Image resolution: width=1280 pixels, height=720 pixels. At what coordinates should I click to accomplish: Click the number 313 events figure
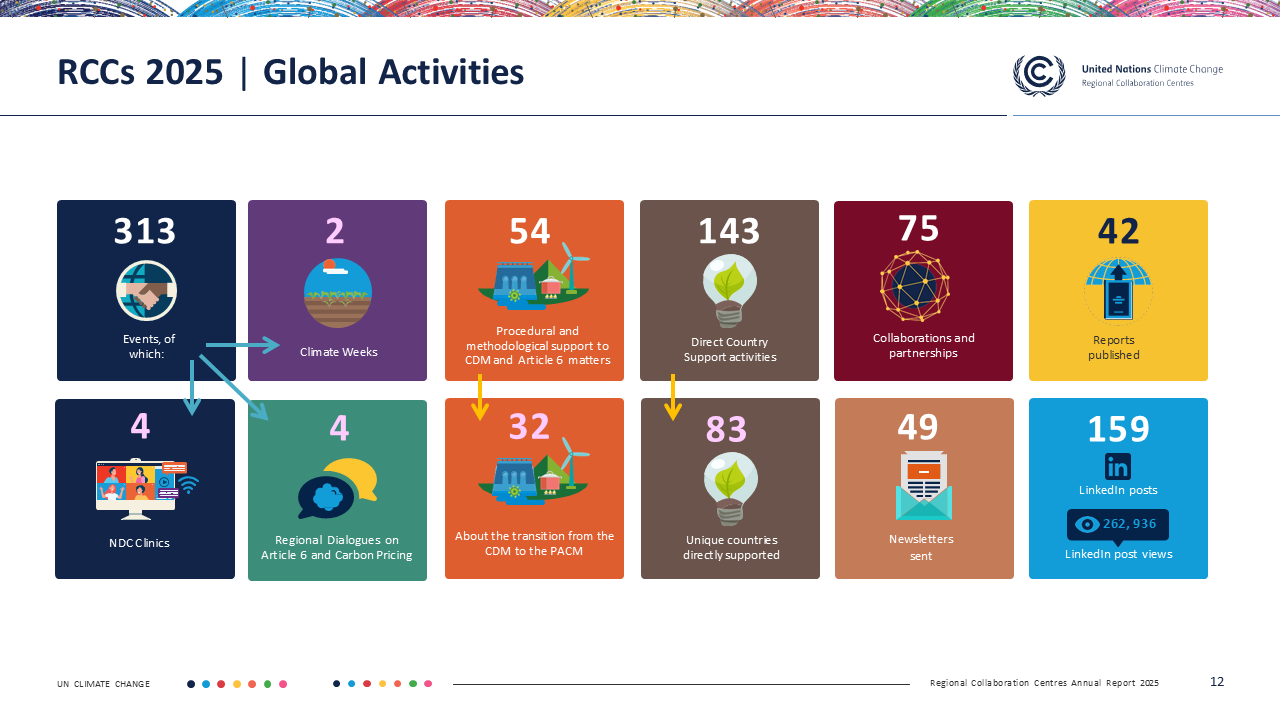145,231
